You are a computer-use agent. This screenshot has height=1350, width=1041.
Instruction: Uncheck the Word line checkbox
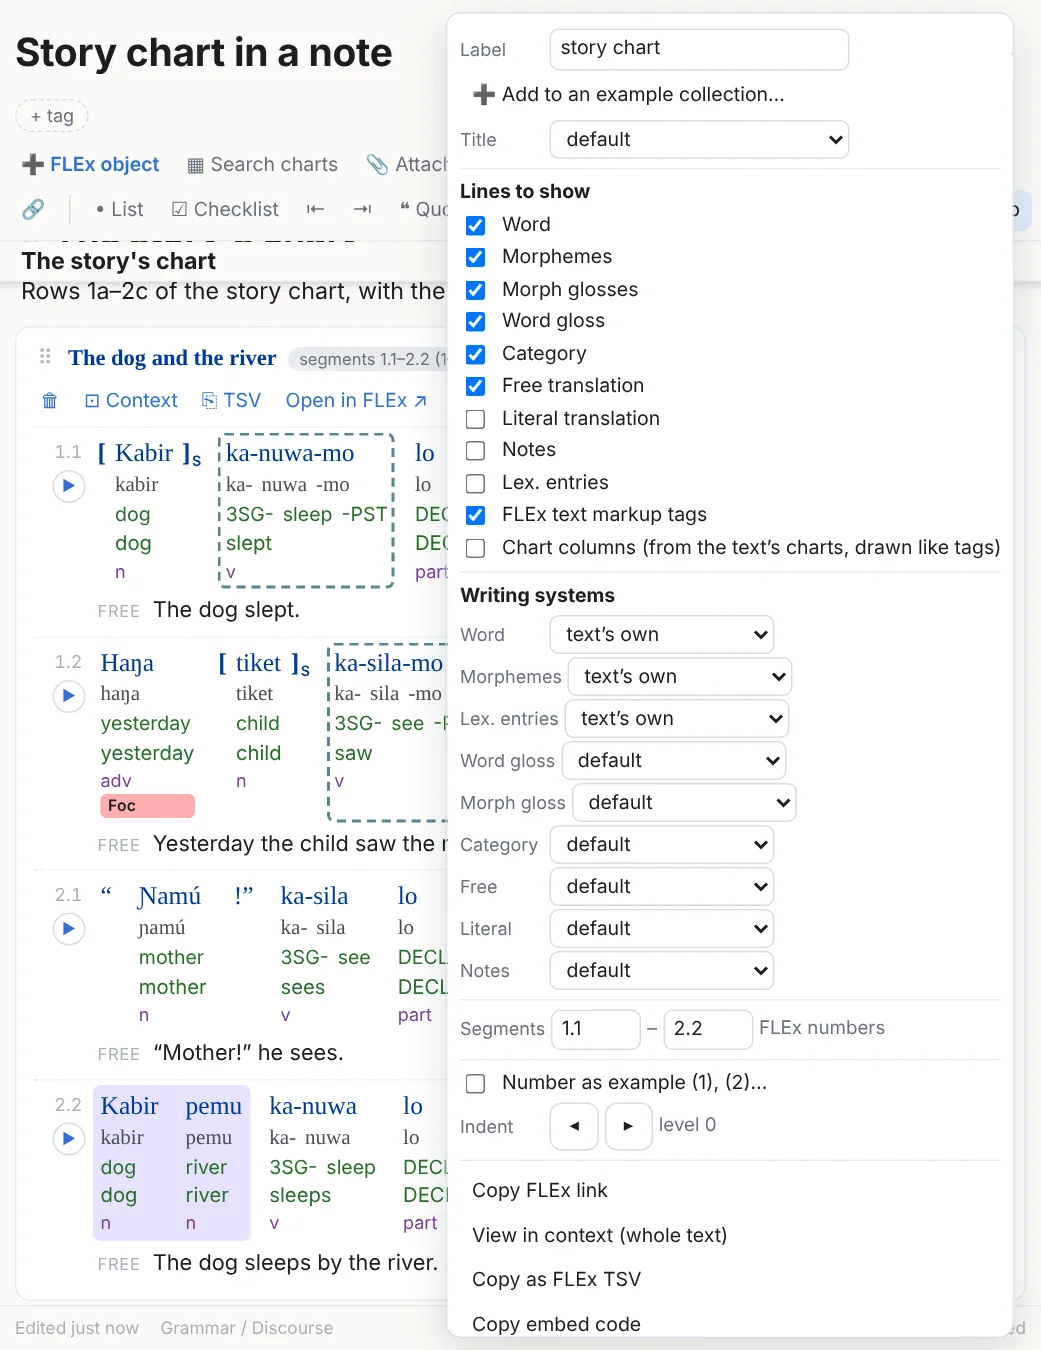coord(476,225)
